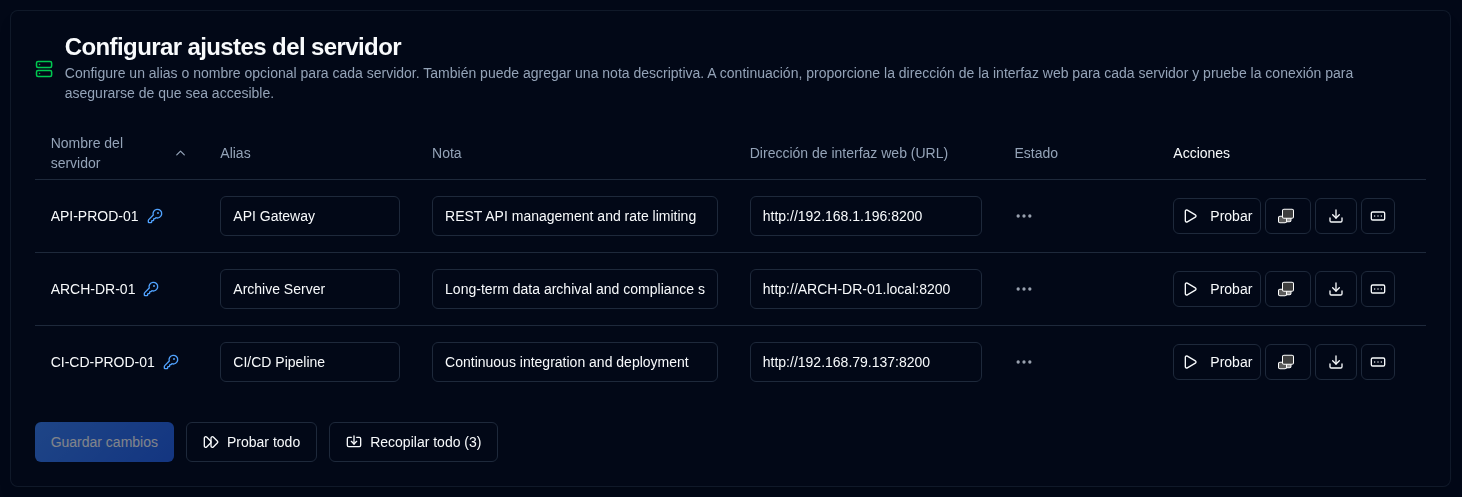Screen dimensions: 1462x497
Task: Sort by Nombre del servidor chevron
Action: [180, 153]
